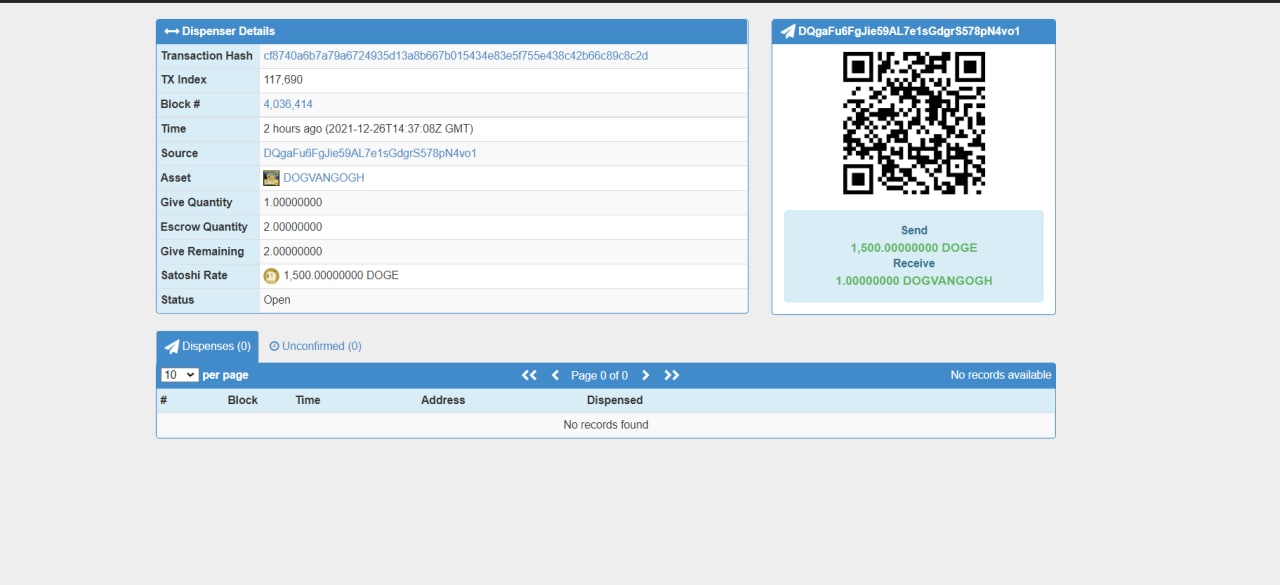Click the QR code image

click(x=914, y=123)
